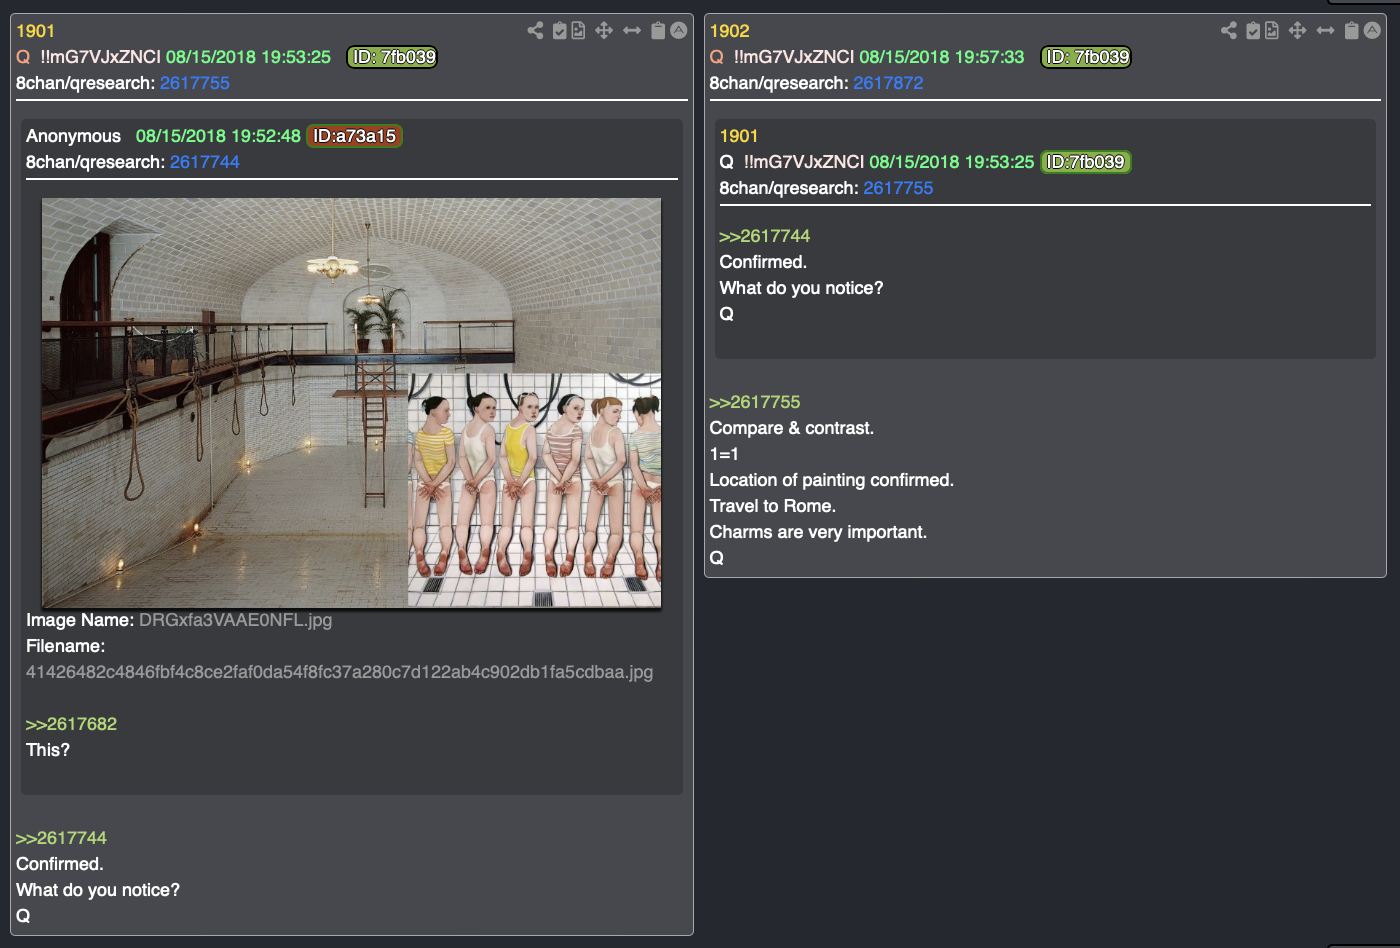Click image name DRGxfa3VAAE0NFL.jpg
This screenshot has width=1400, height=948.
(x=235, y=620)
